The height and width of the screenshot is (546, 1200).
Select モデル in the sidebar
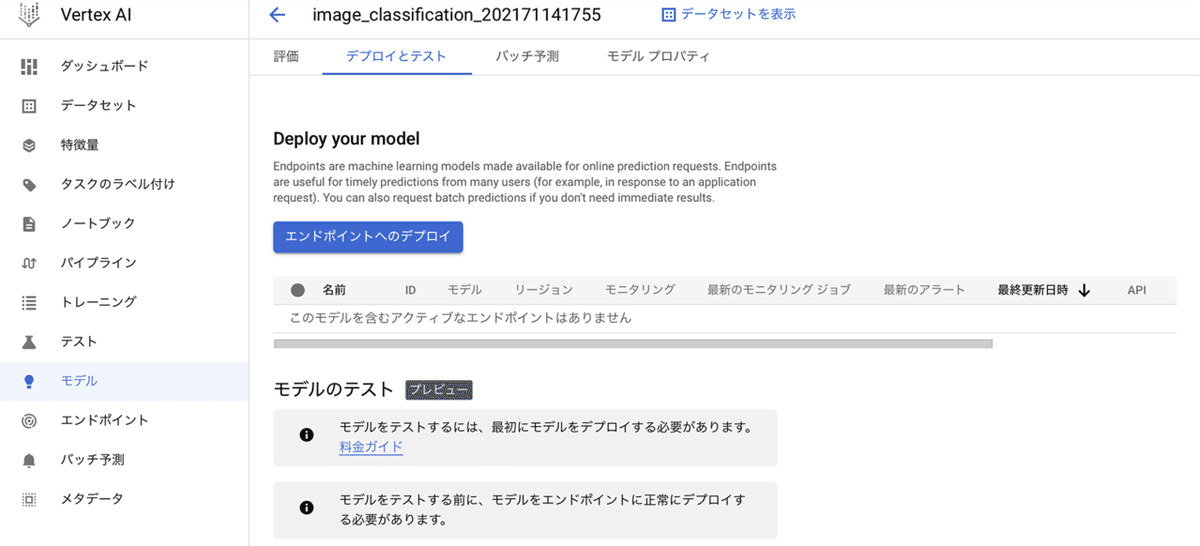click(79, 381)
